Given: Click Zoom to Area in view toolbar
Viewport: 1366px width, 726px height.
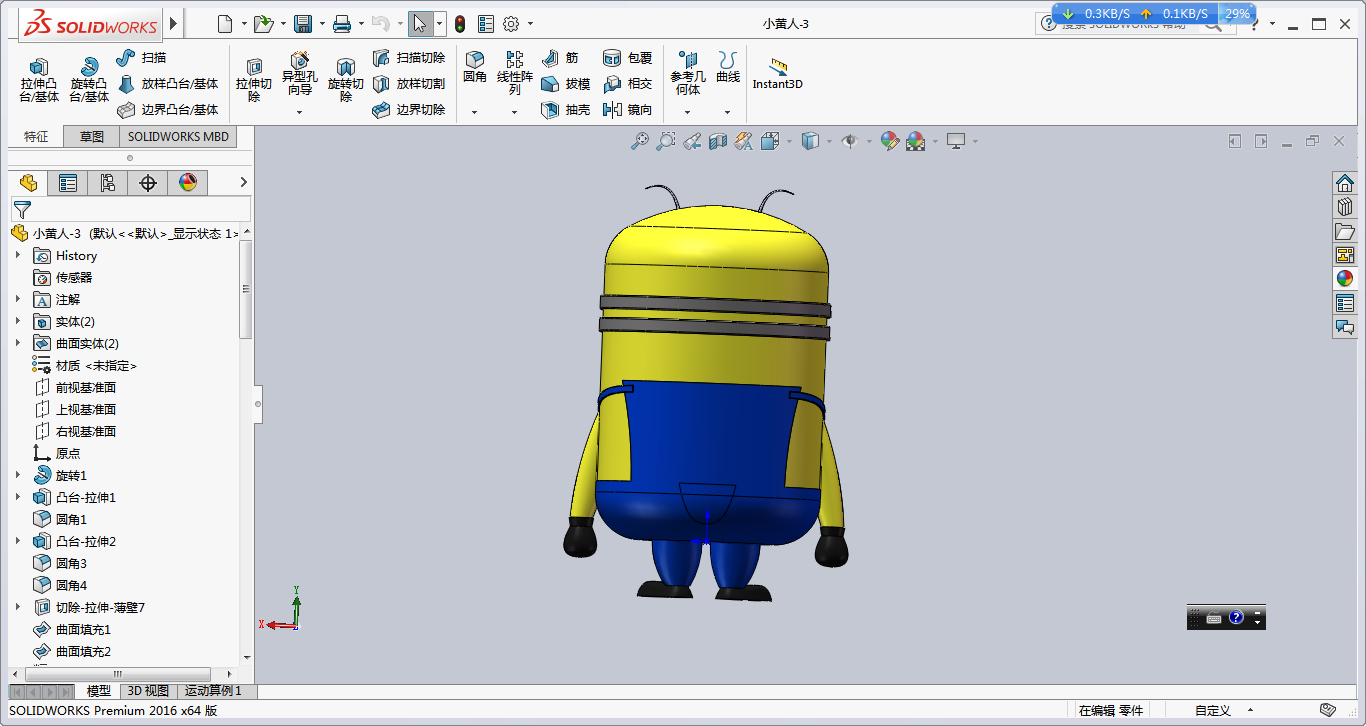Looking at the screenshot, I should pos(666,142).
